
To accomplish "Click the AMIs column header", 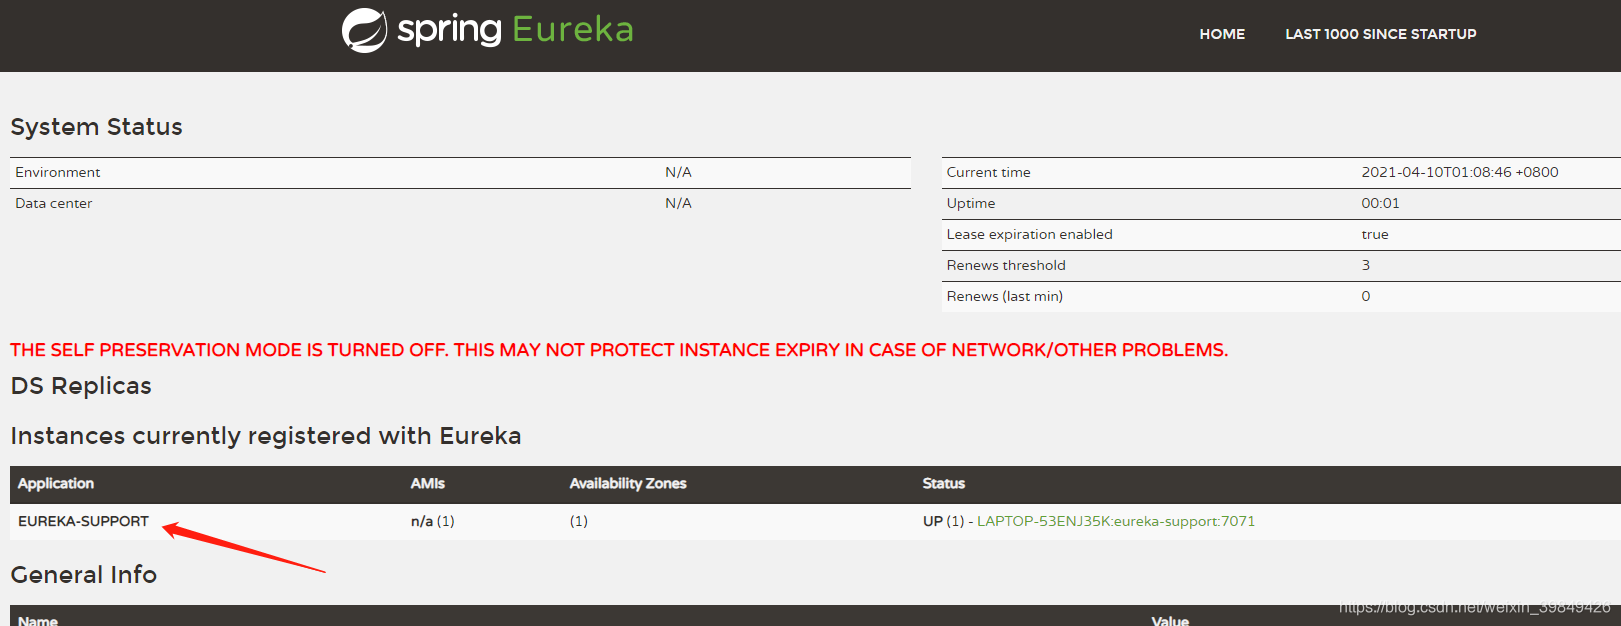I will pyautogui.click(x=427, y=483).
